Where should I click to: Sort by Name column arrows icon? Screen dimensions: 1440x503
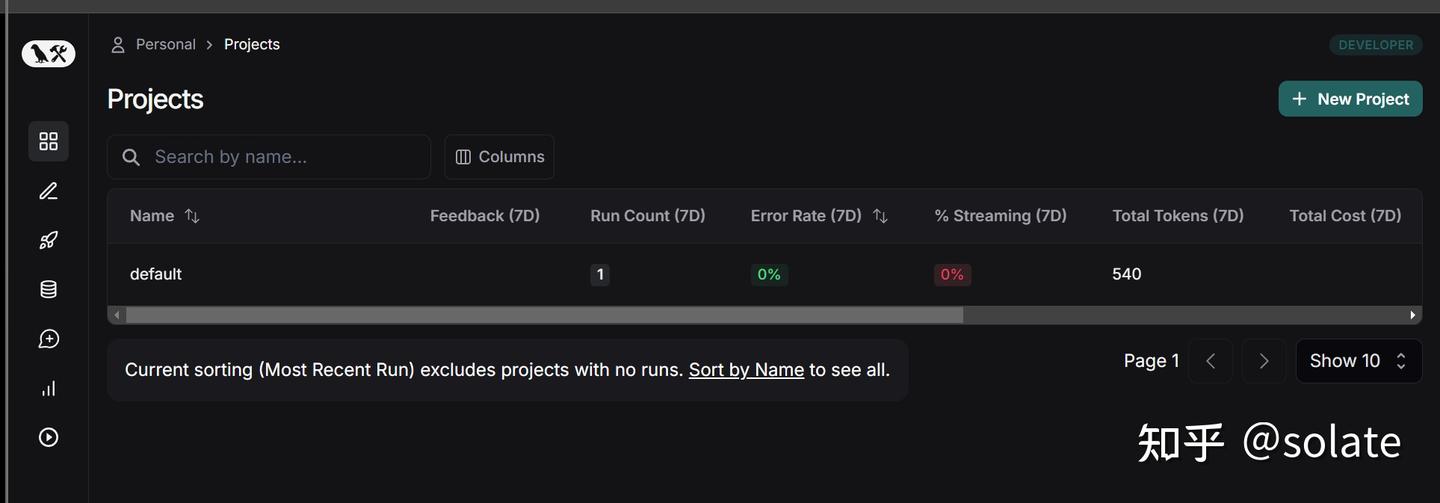pyautogui.click(x=192, y=216)
